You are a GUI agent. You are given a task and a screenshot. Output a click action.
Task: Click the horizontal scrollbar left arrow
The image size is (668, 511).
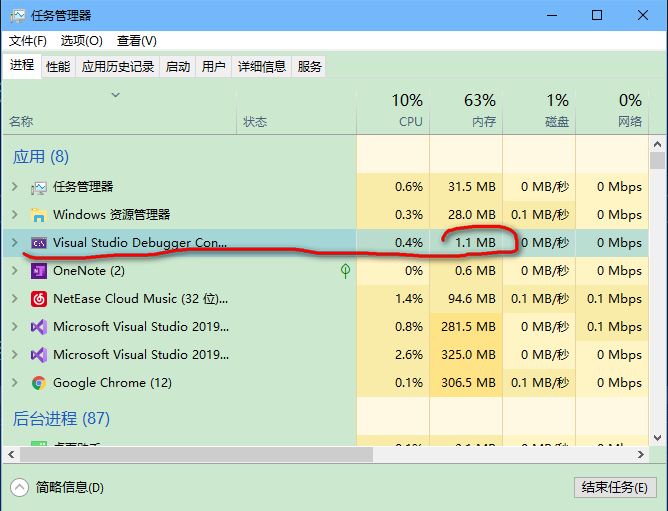[11, 455]
